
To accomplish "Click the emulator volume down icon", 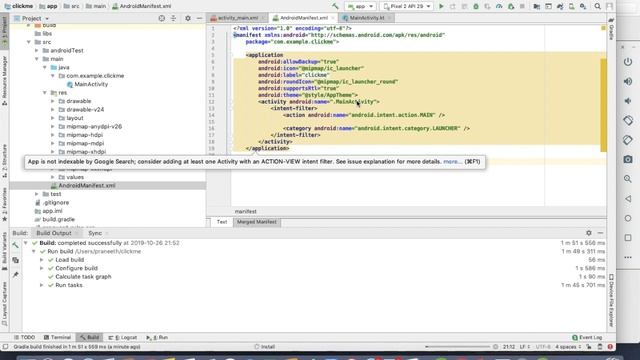I will click(x=628, y=101).
